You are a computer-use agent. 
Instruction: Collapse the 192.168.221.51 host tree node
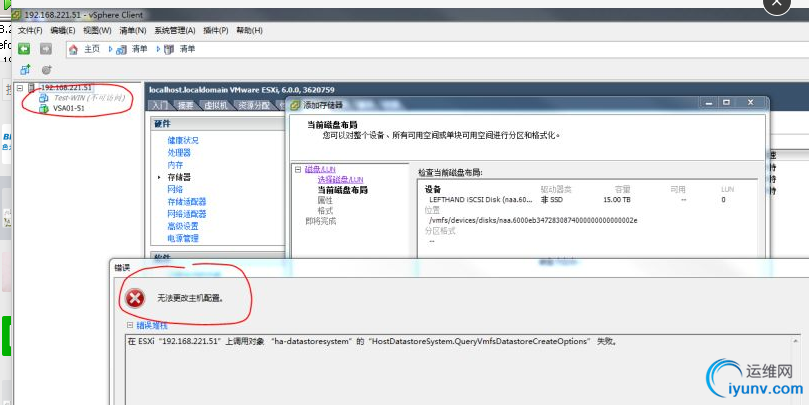[x=20, y=88]
